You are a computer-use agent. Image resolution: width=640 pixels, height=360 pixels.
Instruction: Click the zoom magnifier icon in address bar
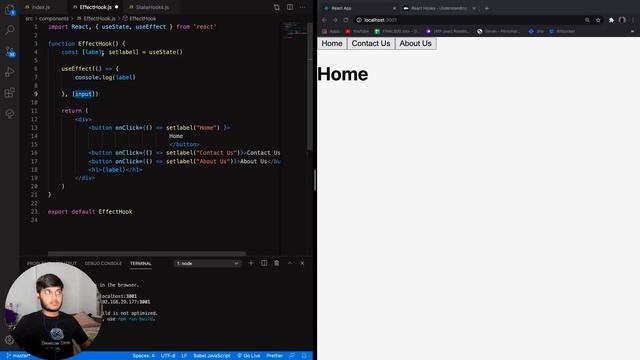tap(587, 20)
